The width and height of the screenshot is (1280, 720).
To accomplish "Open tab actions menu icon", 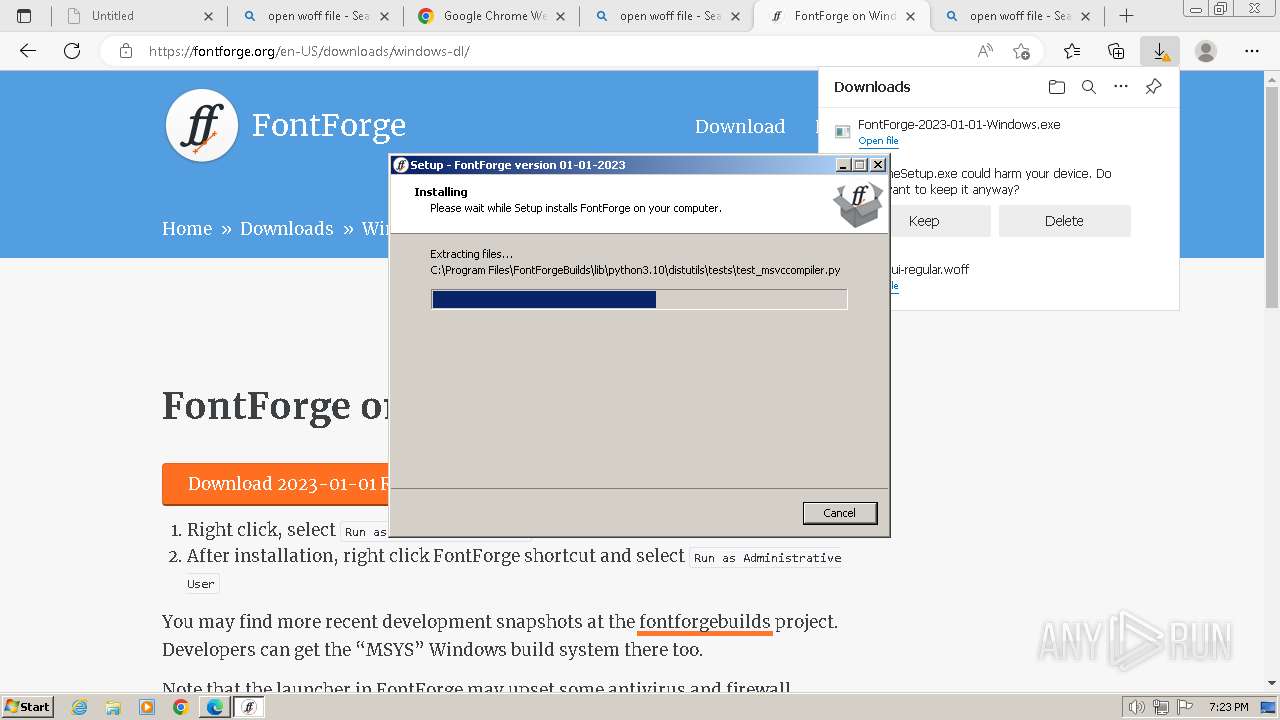I will tap(24, 16).
